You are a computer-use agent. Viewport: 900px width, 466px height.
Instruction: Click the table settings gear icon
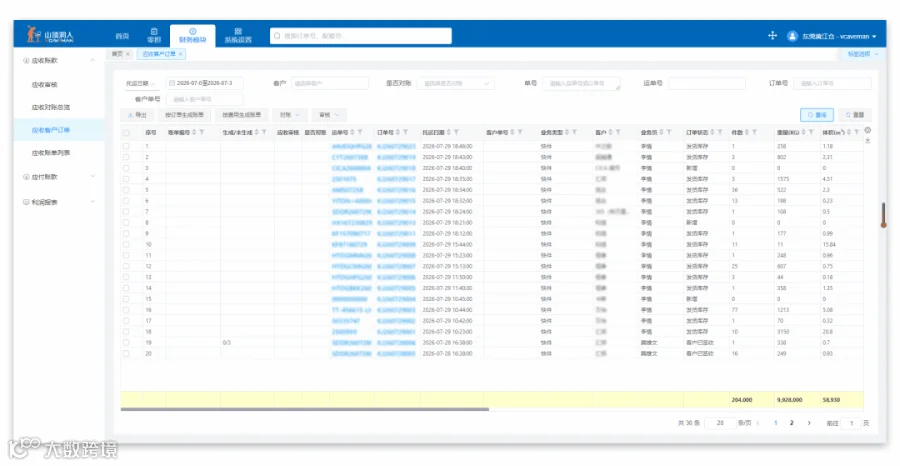click(x=867, y=130)
